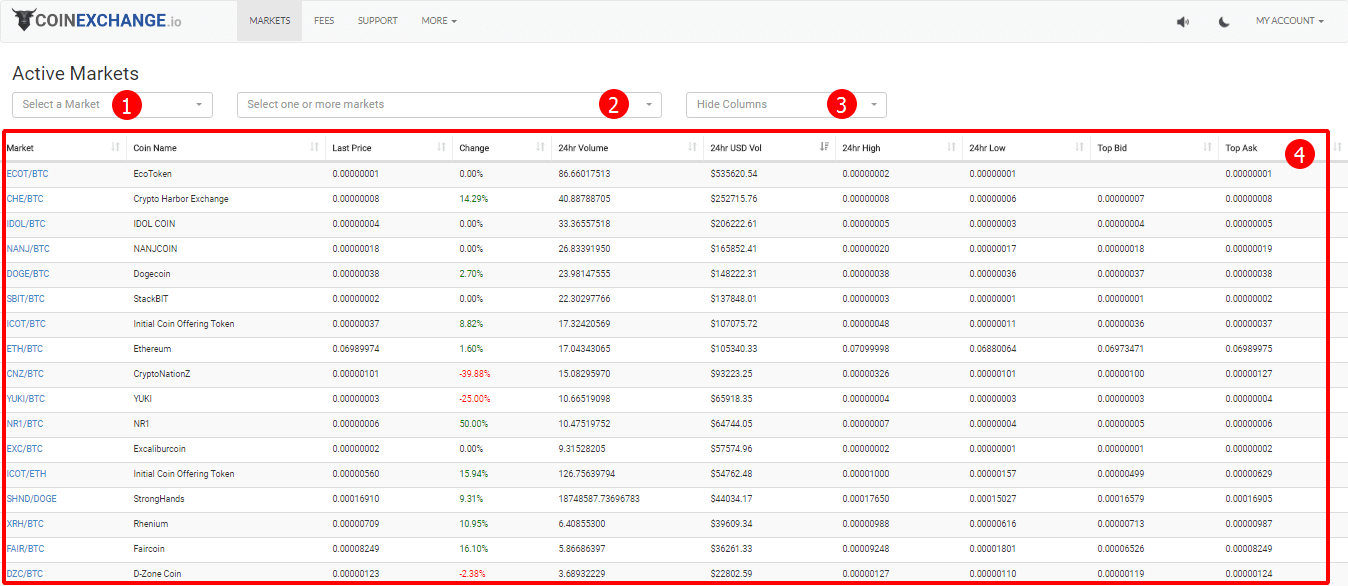Open the NR1/BTC market link
The image size is (1348, 586).
click(x=25, y=424)
